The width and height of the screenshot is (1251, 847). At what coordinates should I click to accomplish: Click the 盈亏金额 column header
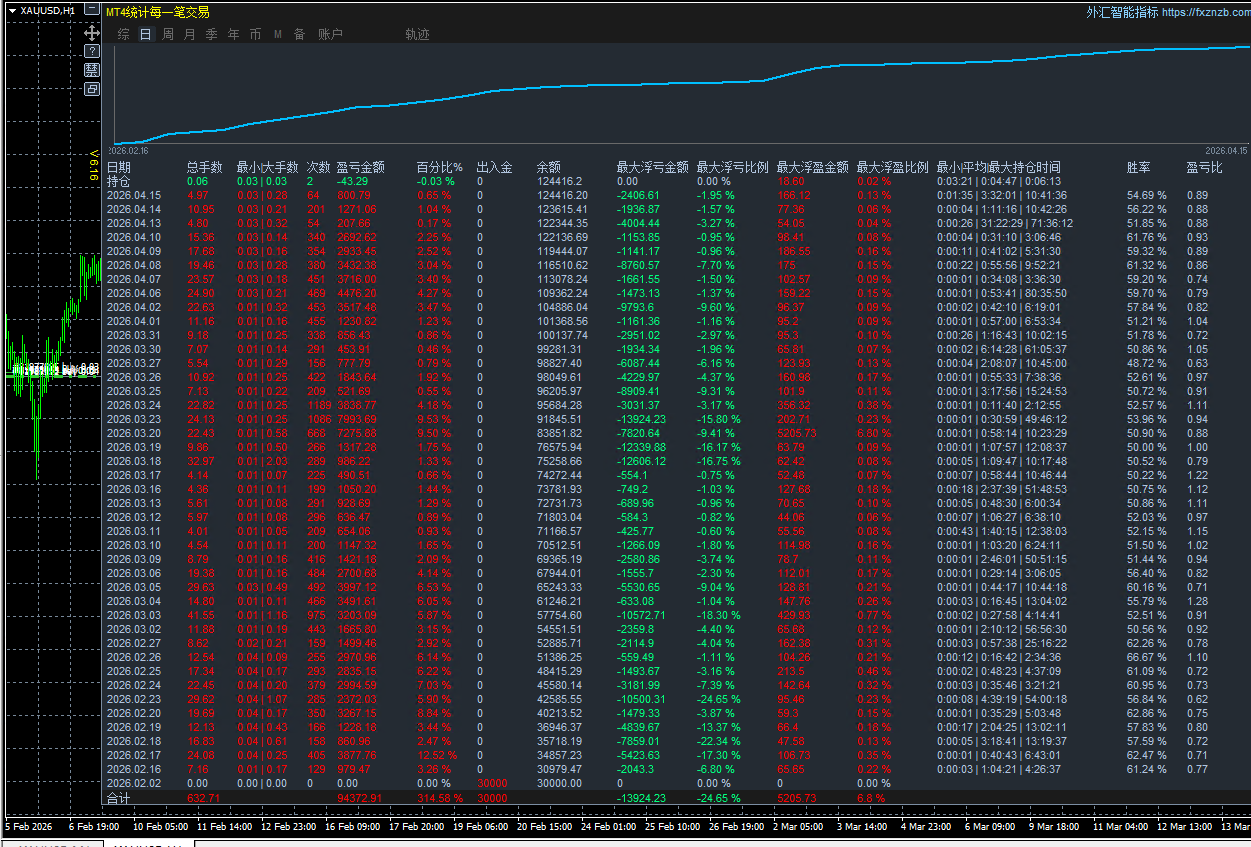(x=360, y=167)
